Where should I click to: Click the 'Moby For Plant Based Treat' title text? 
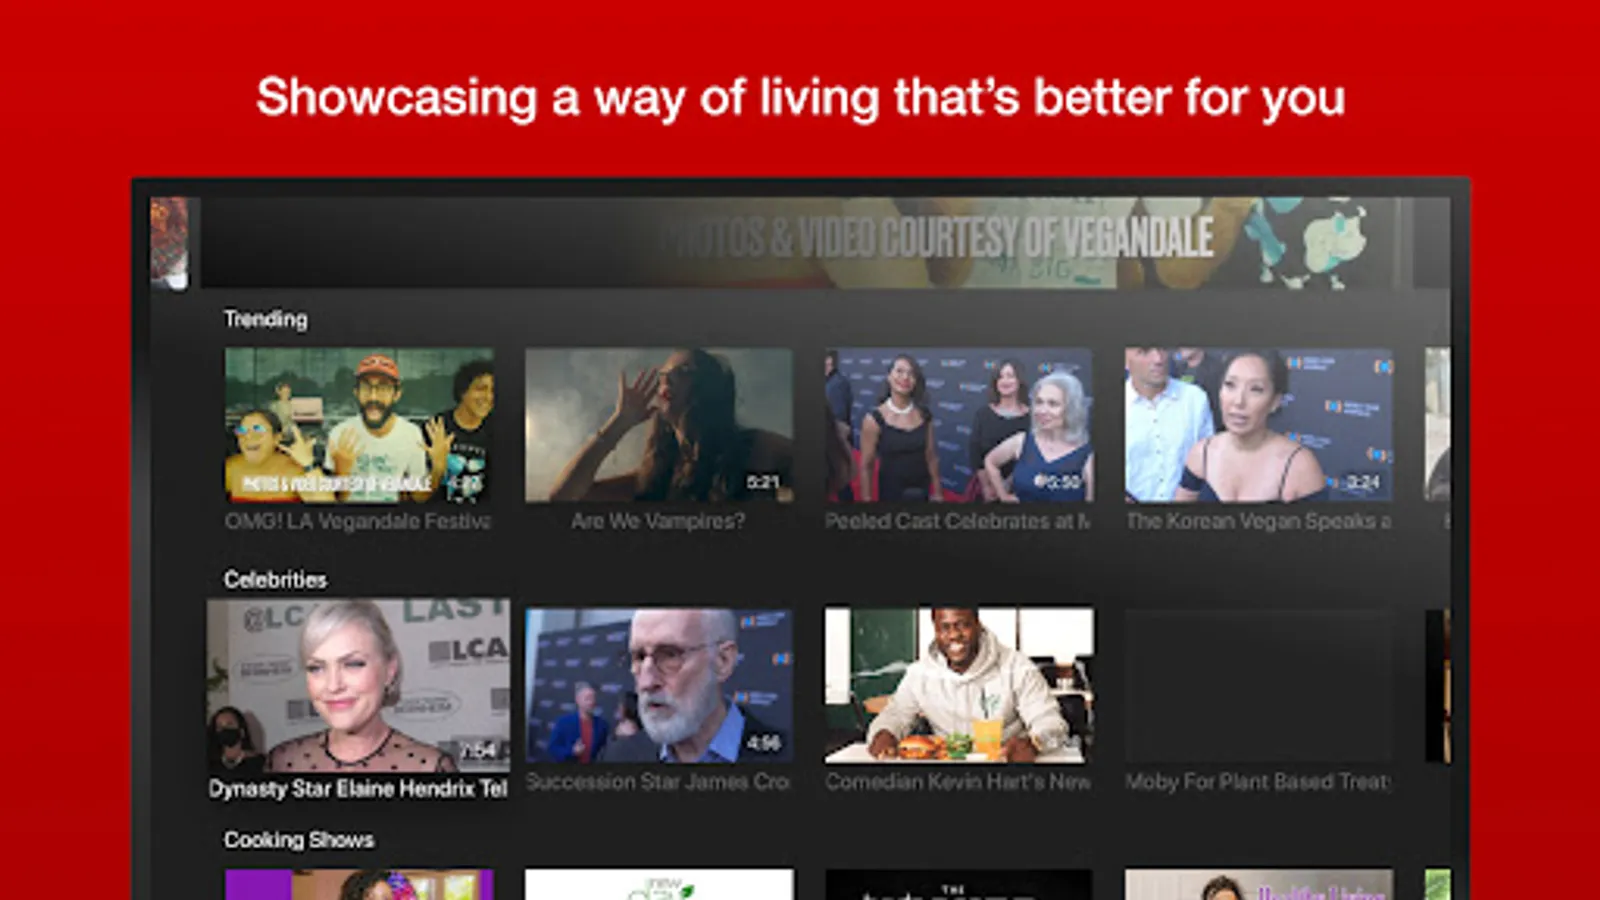(x=1258, y=782)
